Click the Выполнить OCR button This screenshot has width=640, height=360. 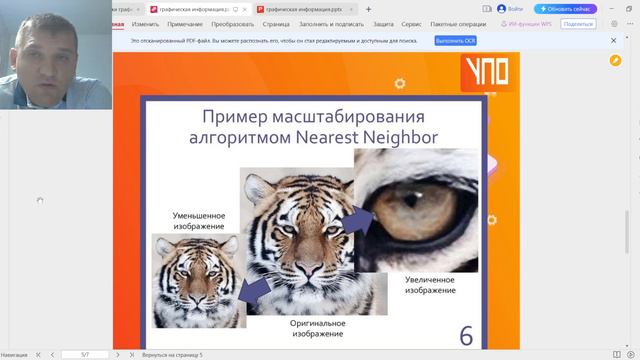456,41
